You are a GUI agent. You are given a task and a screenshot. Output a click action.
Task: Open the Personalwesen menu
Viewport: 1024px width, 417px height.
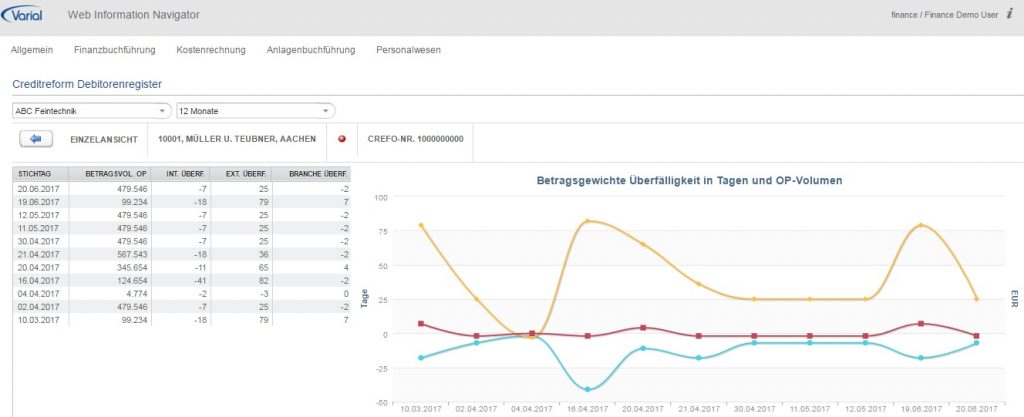[x=408, y=50]
